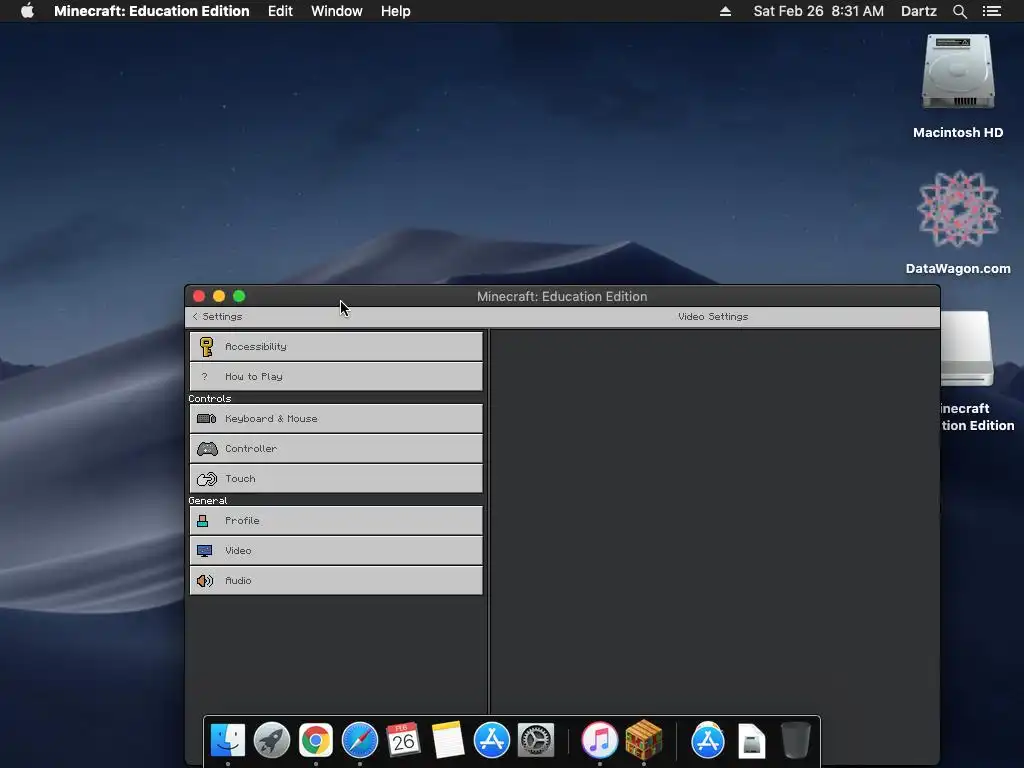Zoom the Minecraft window with the green button
The height and width of the screenshot is (768, 1024).
pyautogui.click(x=239, y=296)
